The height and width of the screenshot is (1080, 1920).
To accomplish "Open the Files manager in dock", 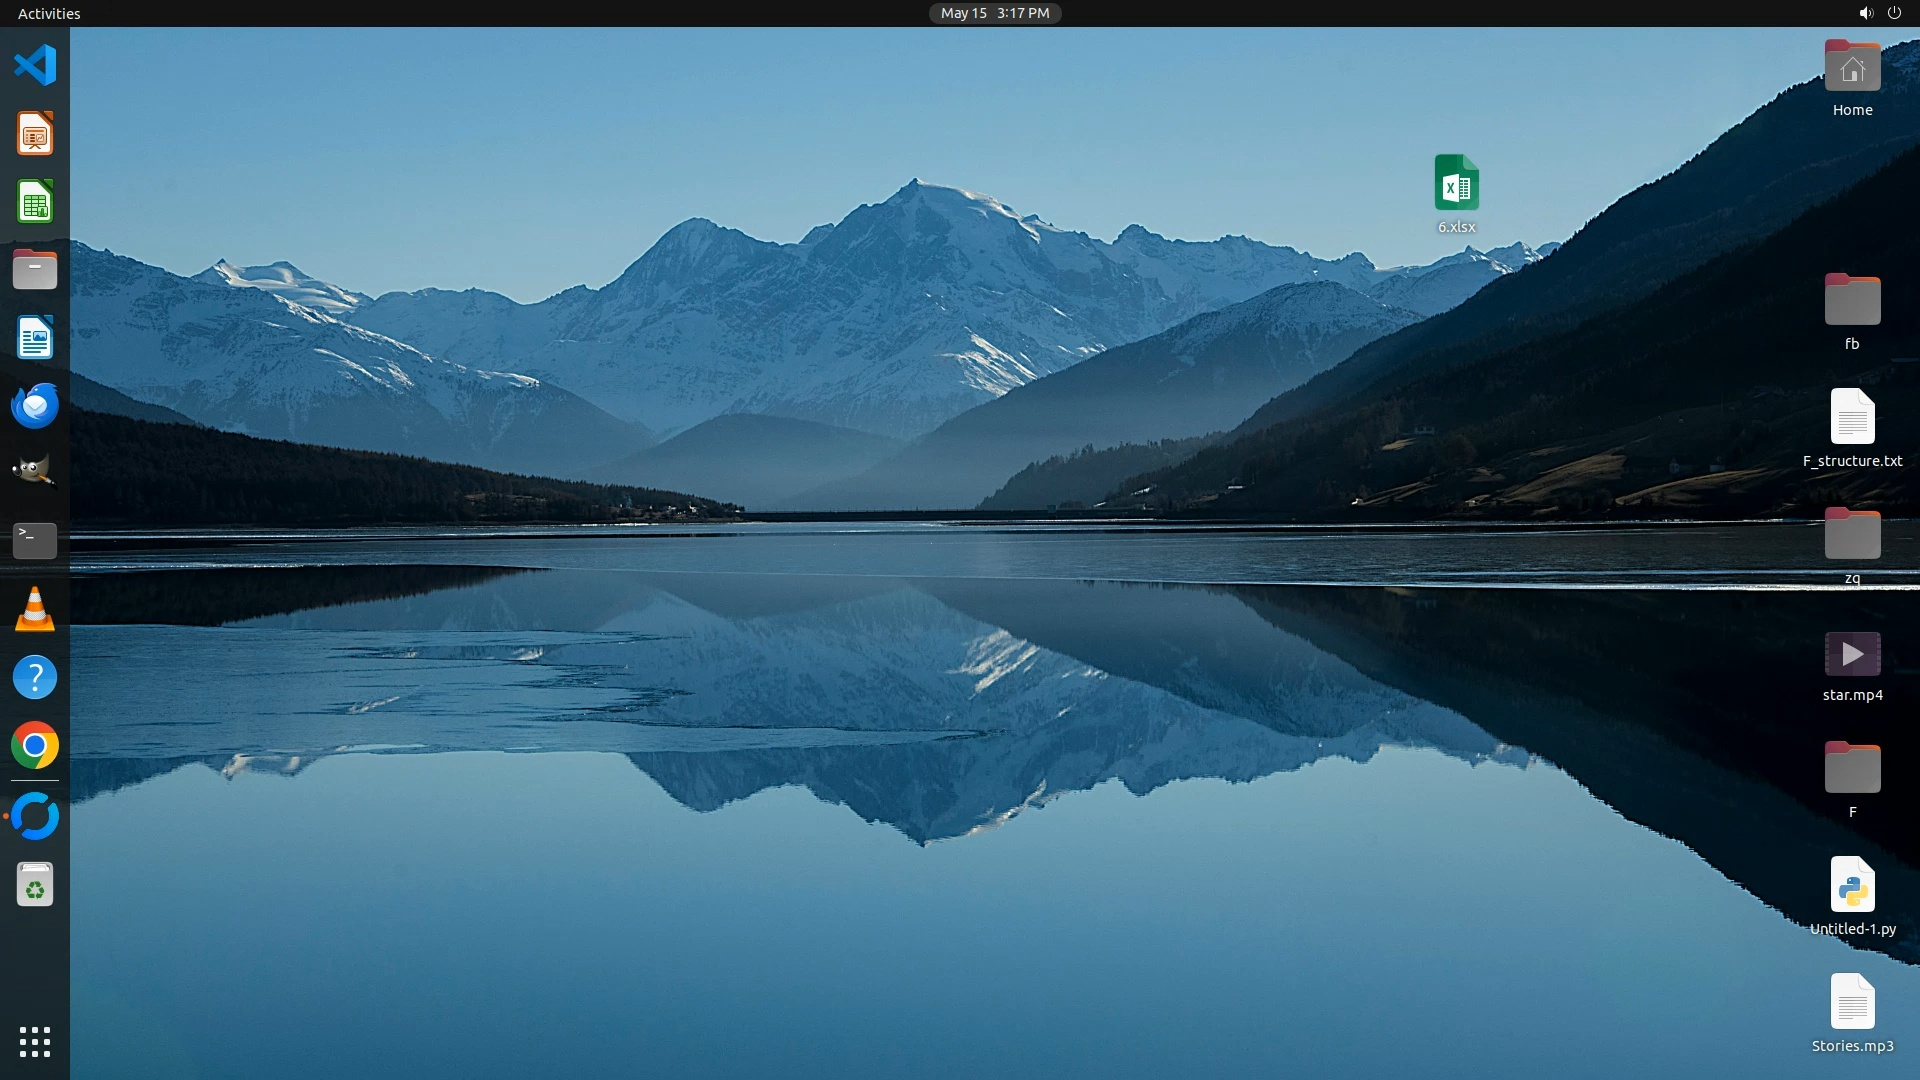I will 35,270.
